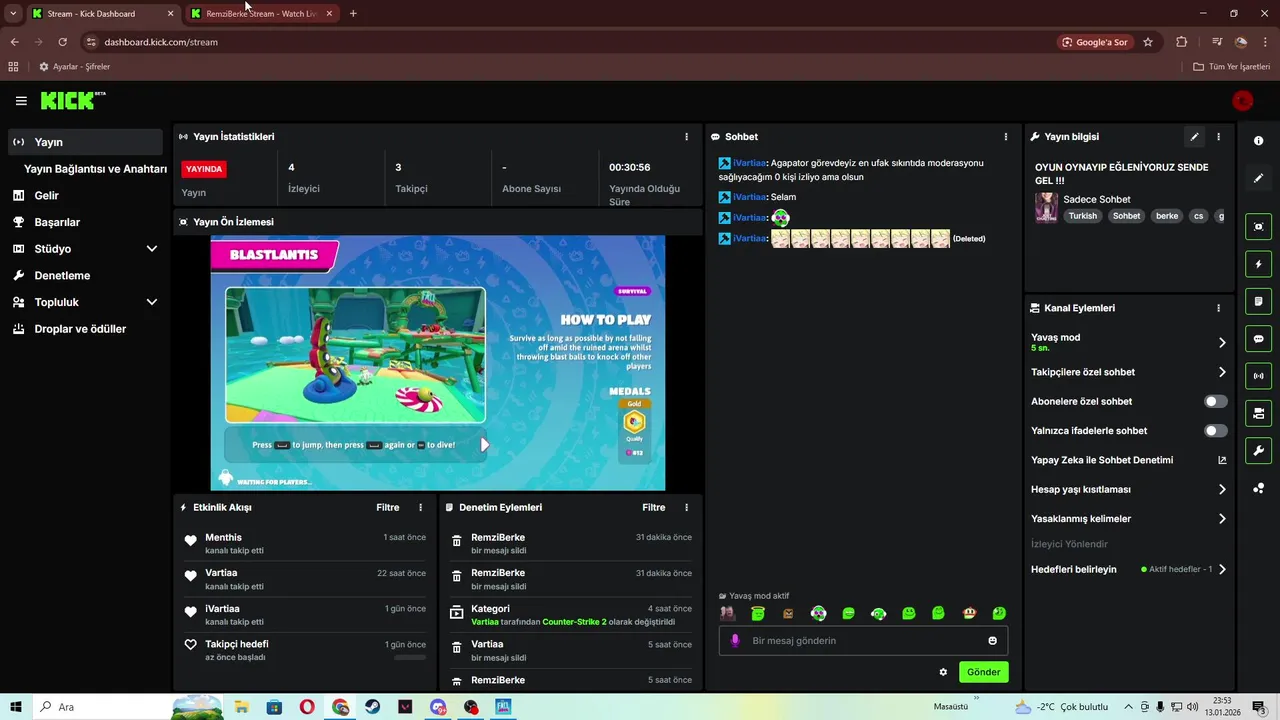Toggle the wrench icon in right sidebar

coord(1259,451)
